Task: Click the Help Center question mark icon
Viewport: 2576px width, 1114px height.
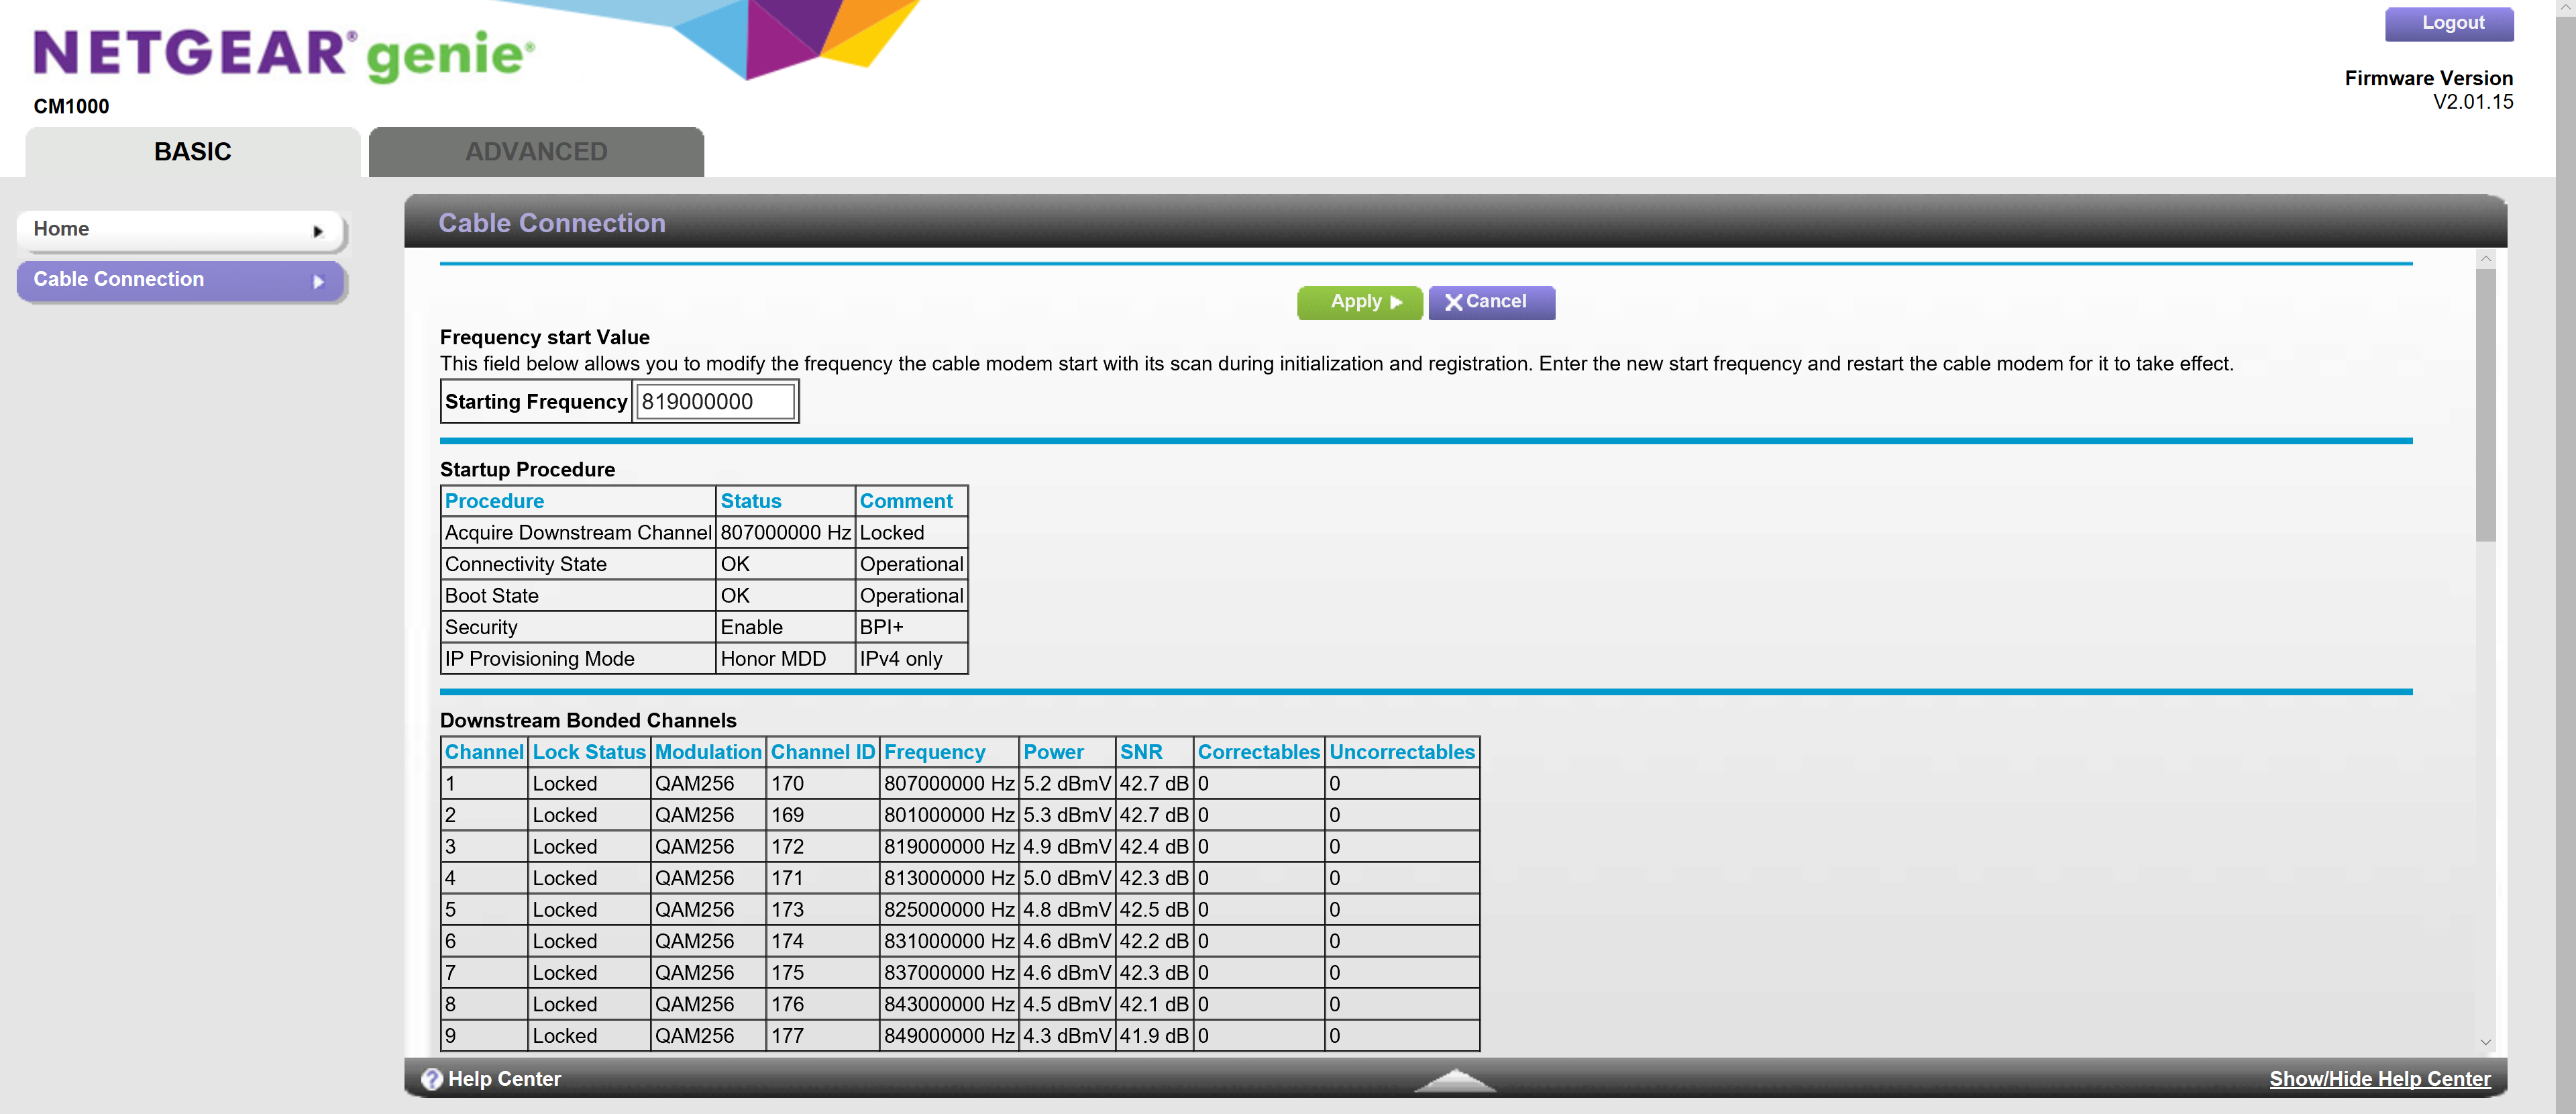Action: 431,1078
